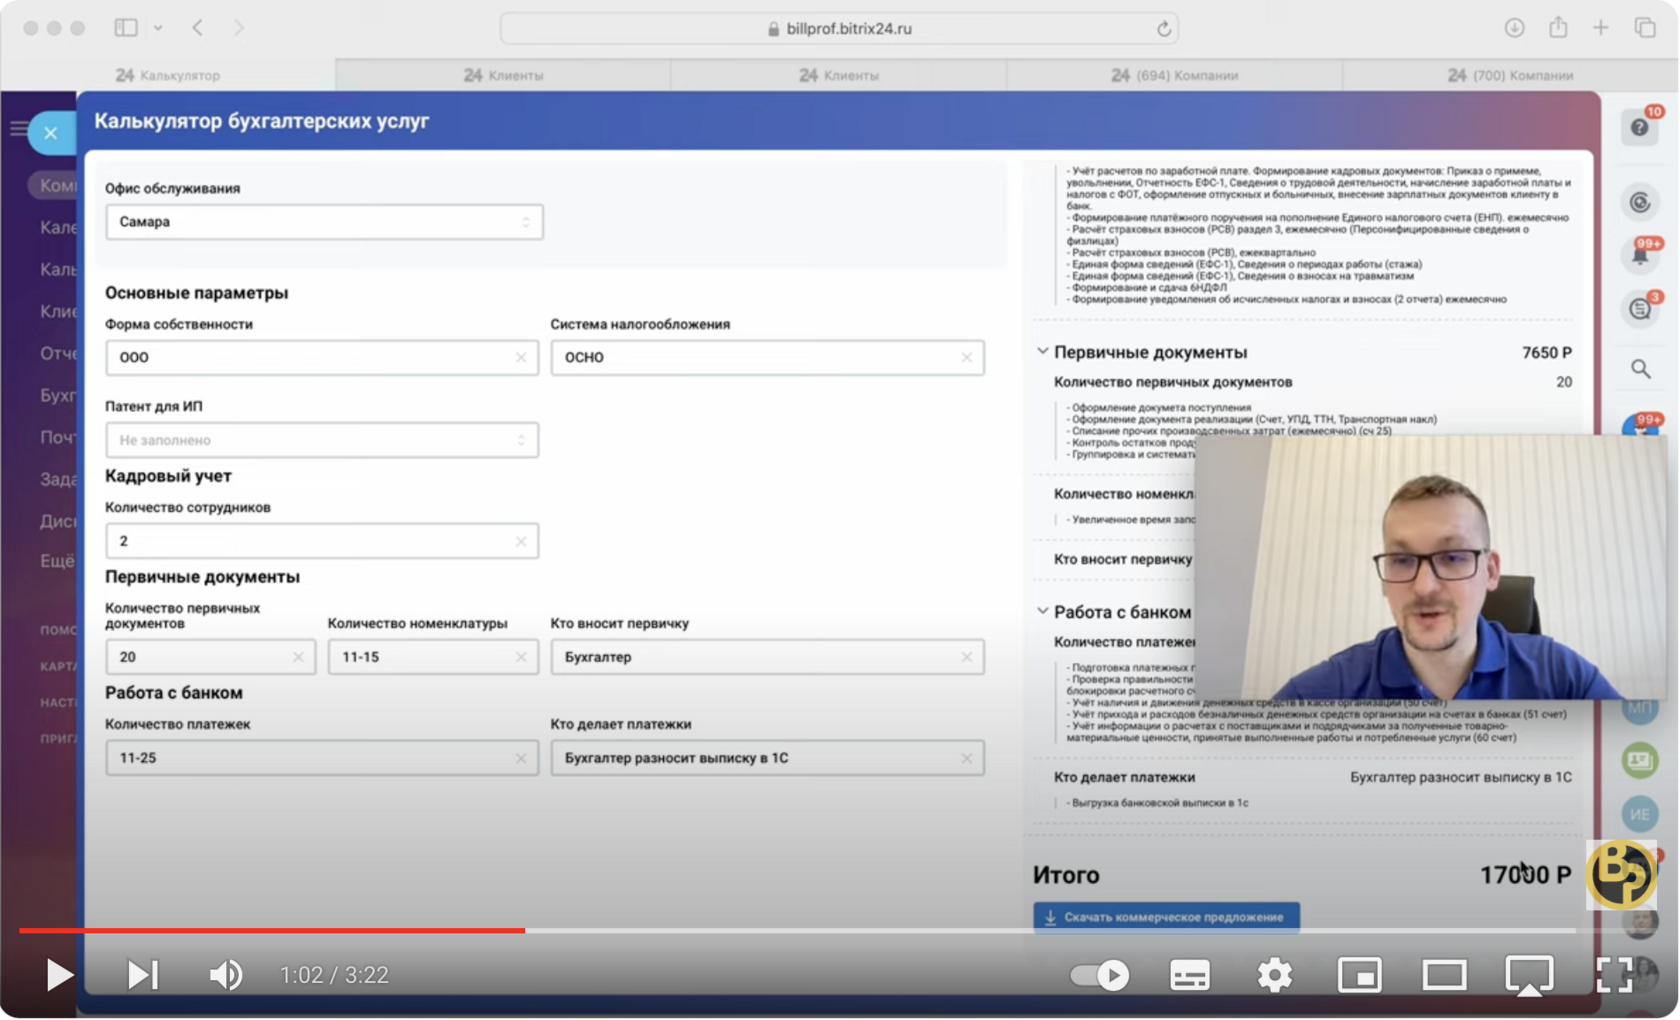
Task: Open a new Safari tab
Action: click(1601, 28)
